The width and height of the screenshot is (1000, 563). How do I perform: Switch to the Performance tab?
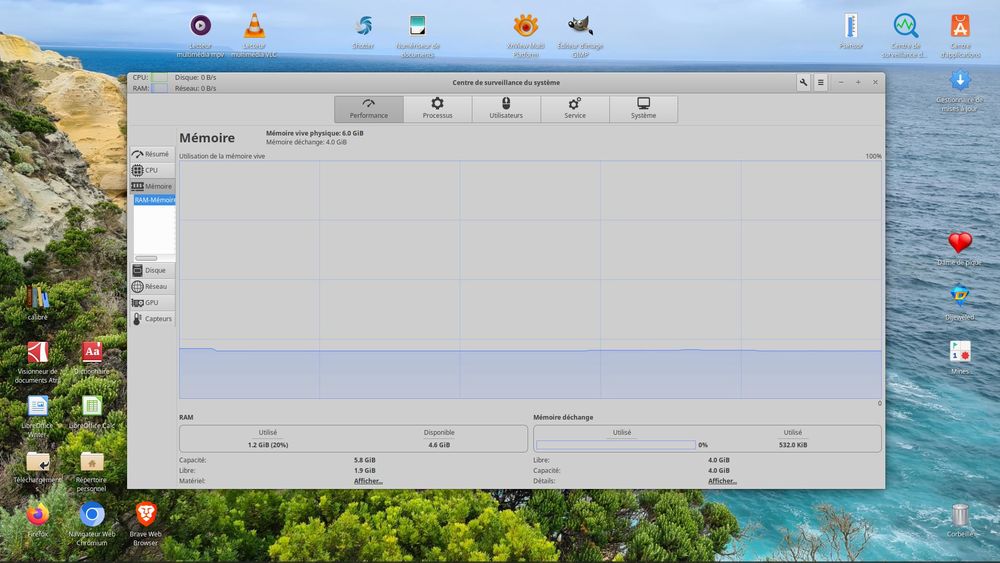pos(369,109)
